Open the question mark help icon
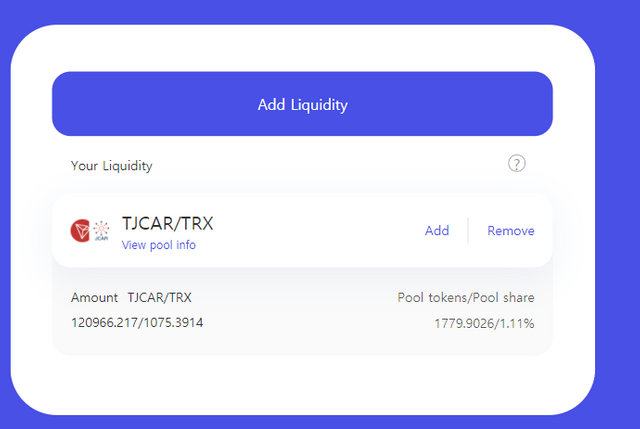This screenshot has width=640, height=429. (x=516, y=164)
